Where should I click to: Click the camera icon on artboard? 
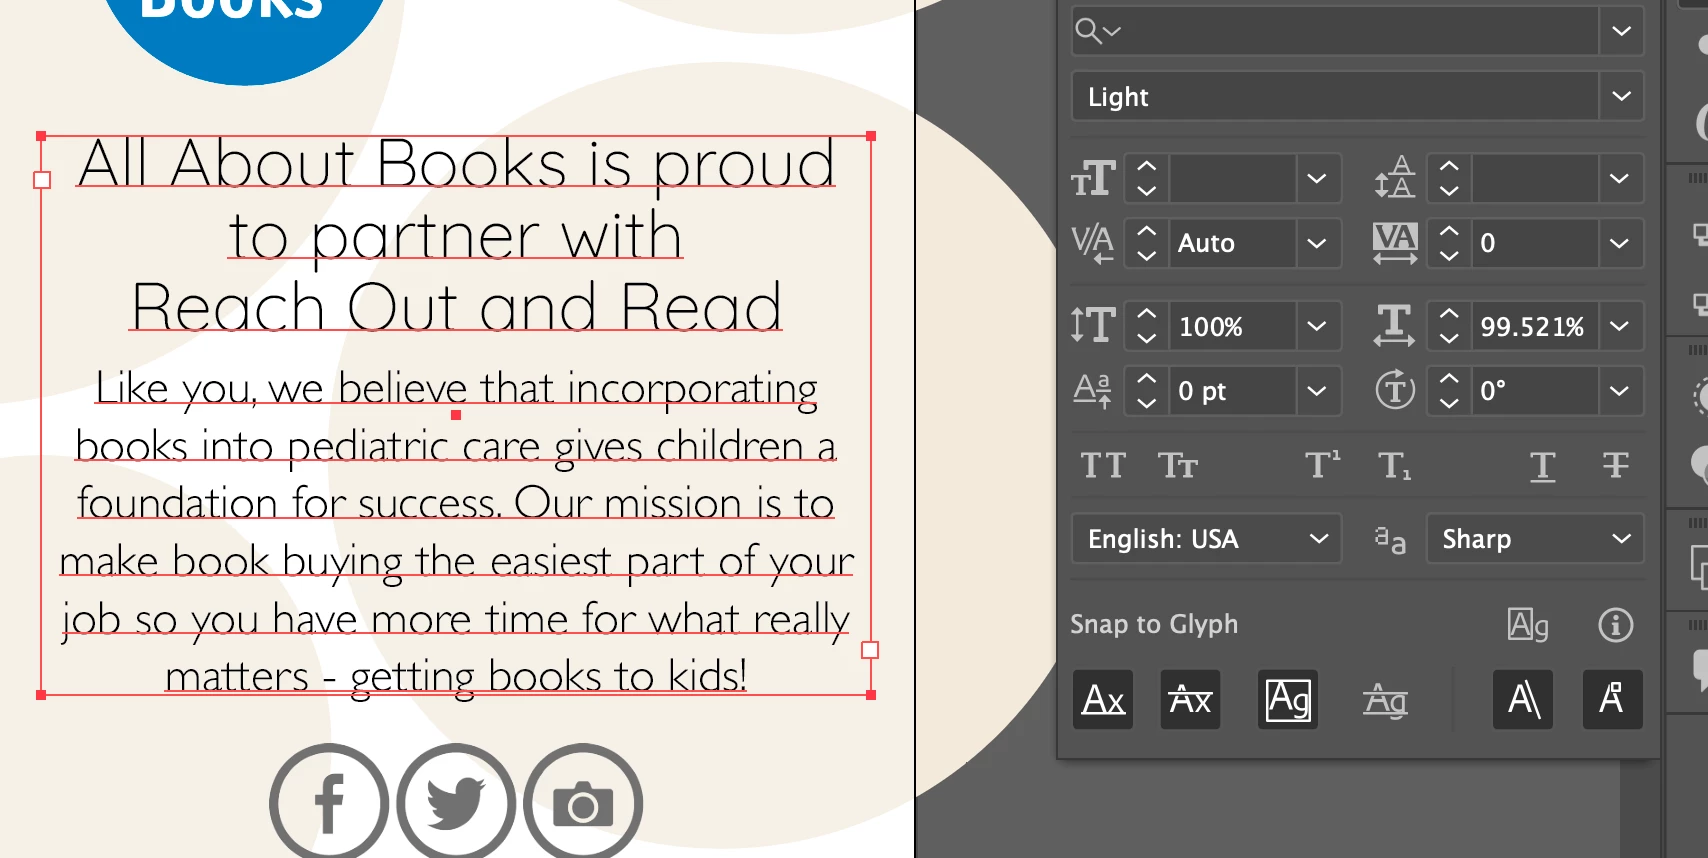pyautogui.click(x=583, y=803)
